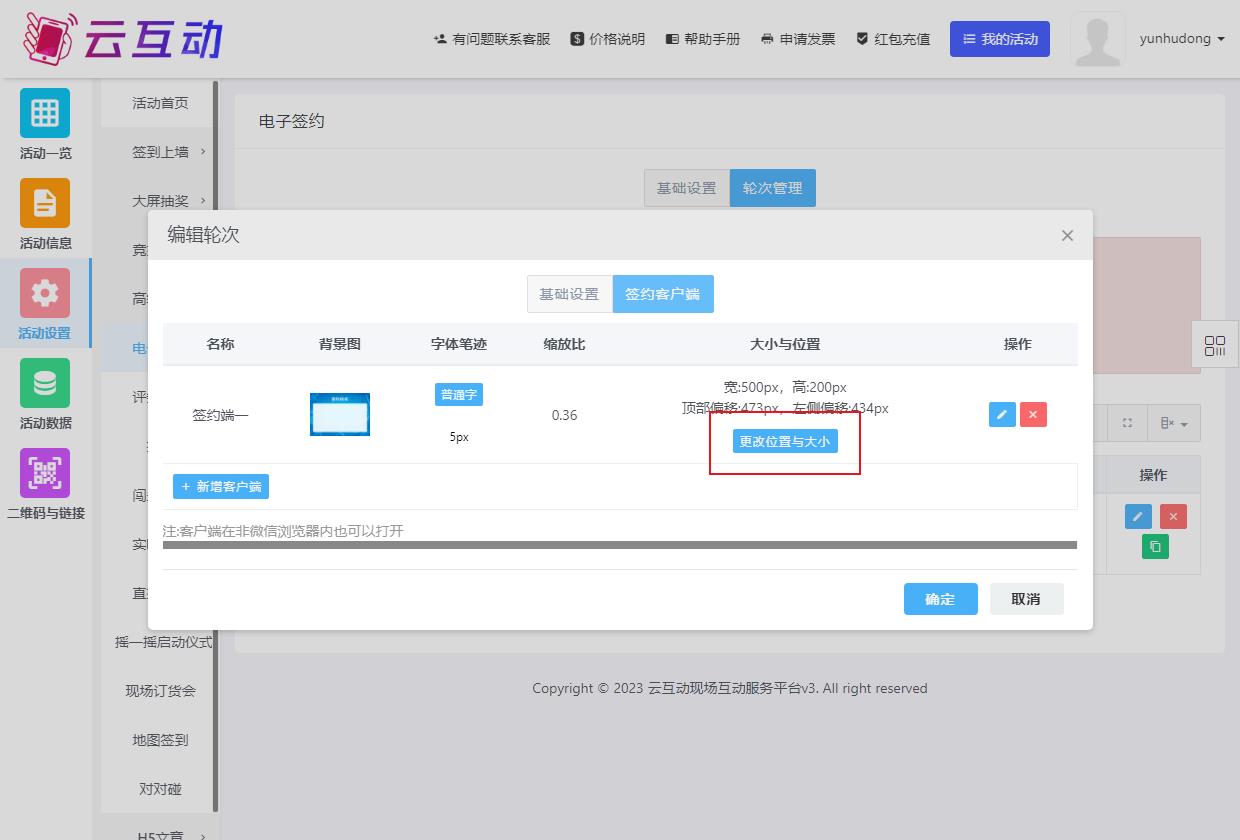Open 现场订货会 in sidebar

pos(160,691)
